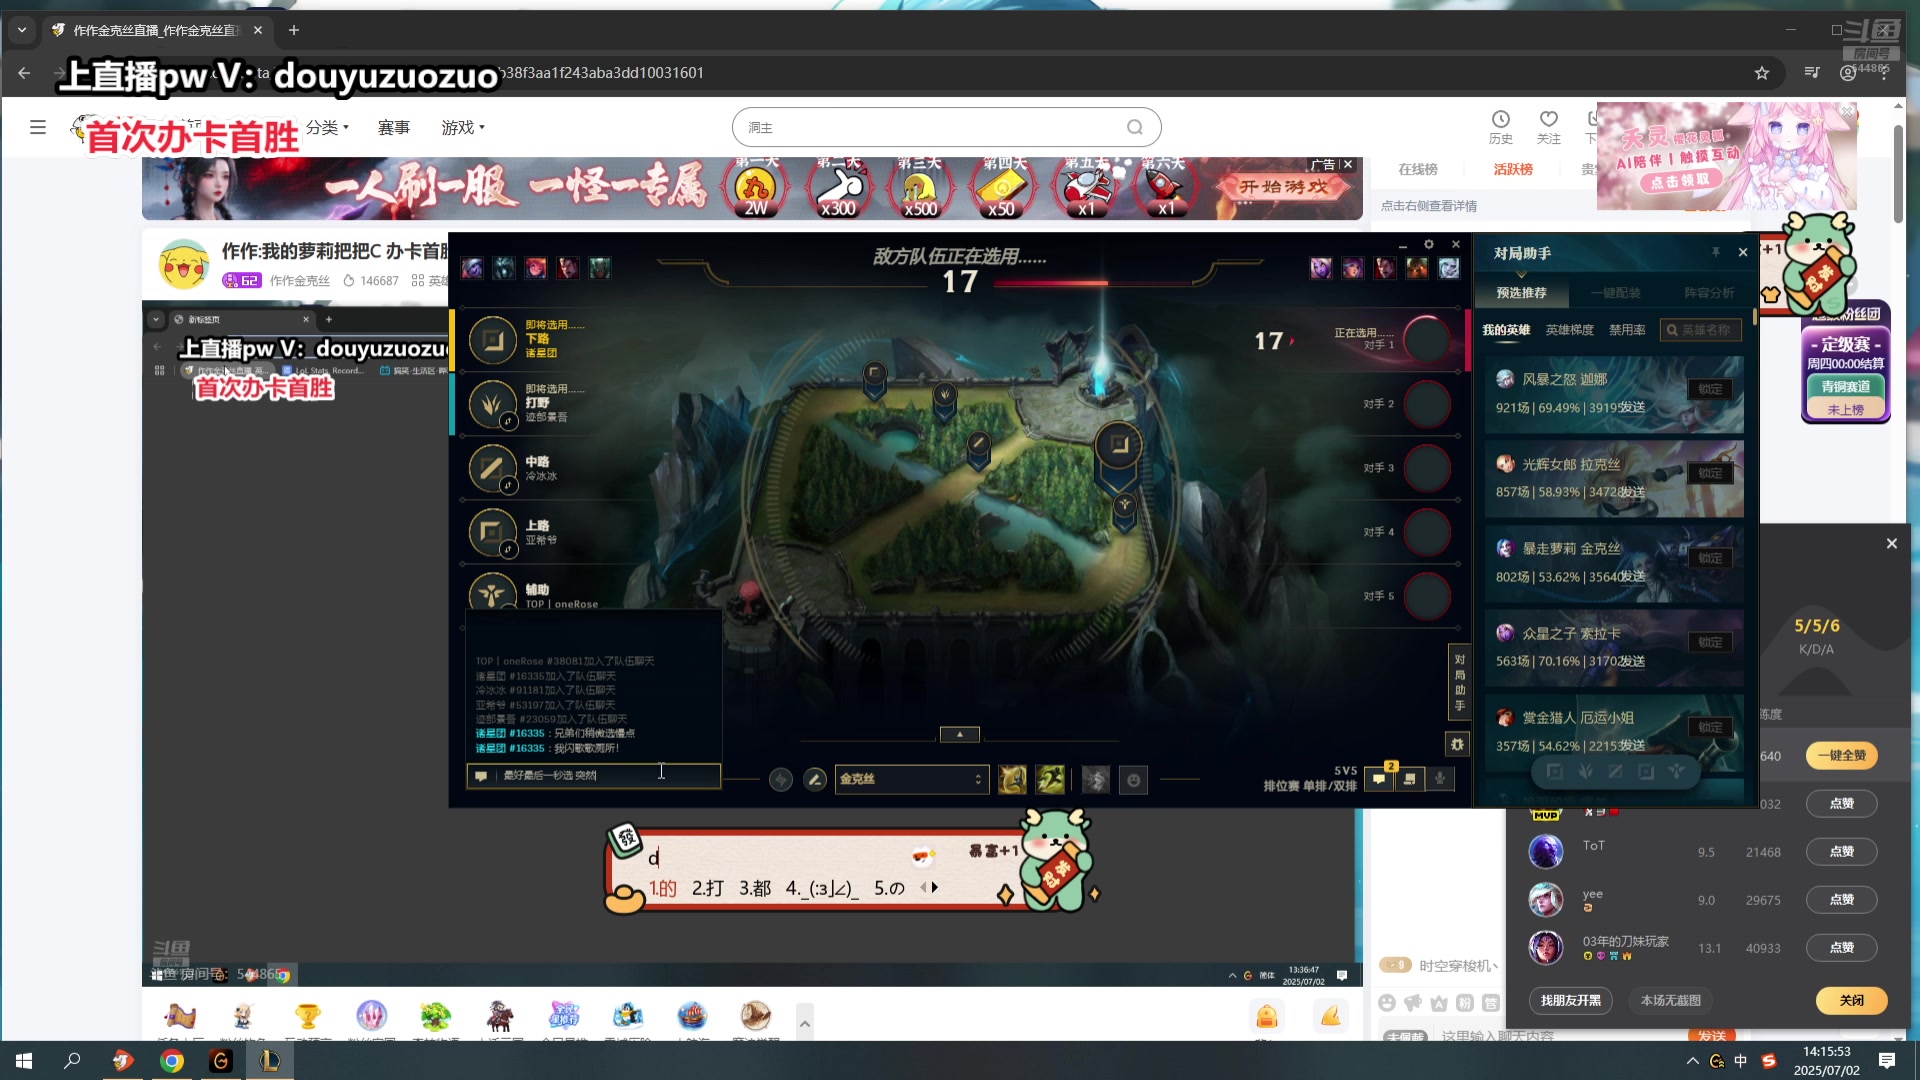Close the dark K/D/A results popup
Screen dimensions: 1920x1080
click(1891, 544)
